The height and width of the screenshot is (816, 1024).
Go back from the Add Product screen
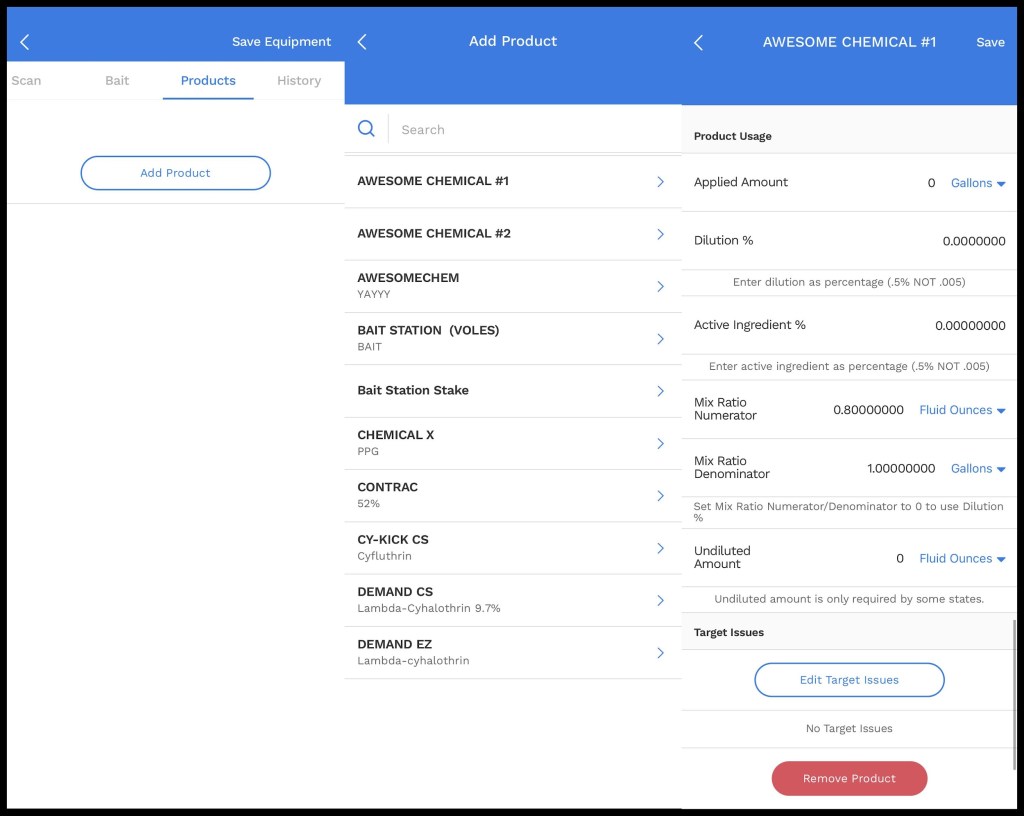[x=362, y=42]
